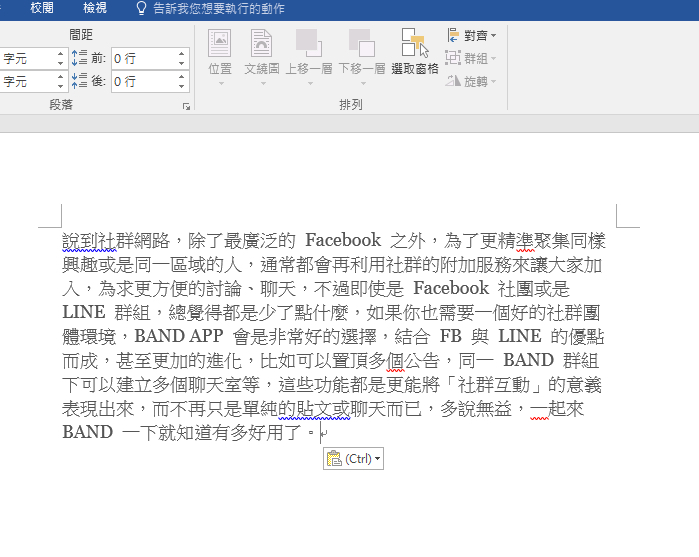Viewport: 699px width, 557px height.
Task: Decrease lower 字元 indent with down arrow
Action: 61,87
